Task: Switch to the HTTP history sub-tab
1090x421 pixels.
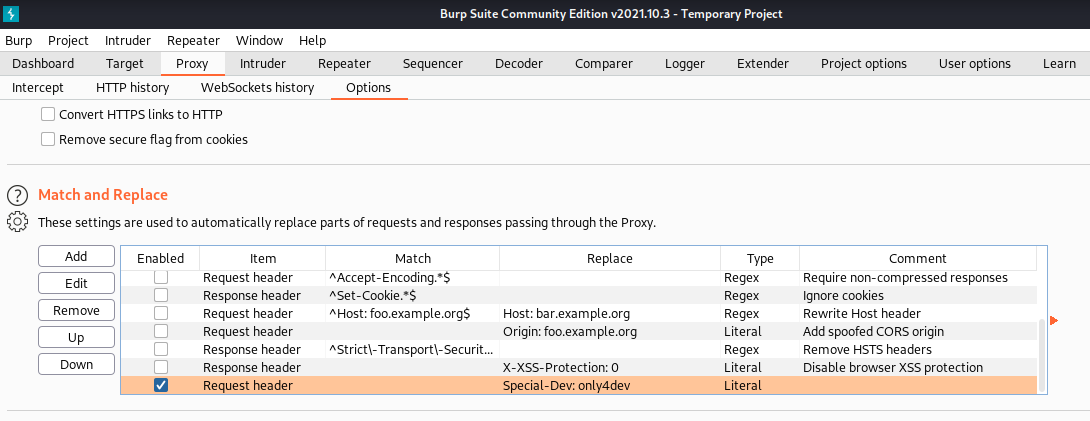Action: pyautogui.click(x=132, y=87)
